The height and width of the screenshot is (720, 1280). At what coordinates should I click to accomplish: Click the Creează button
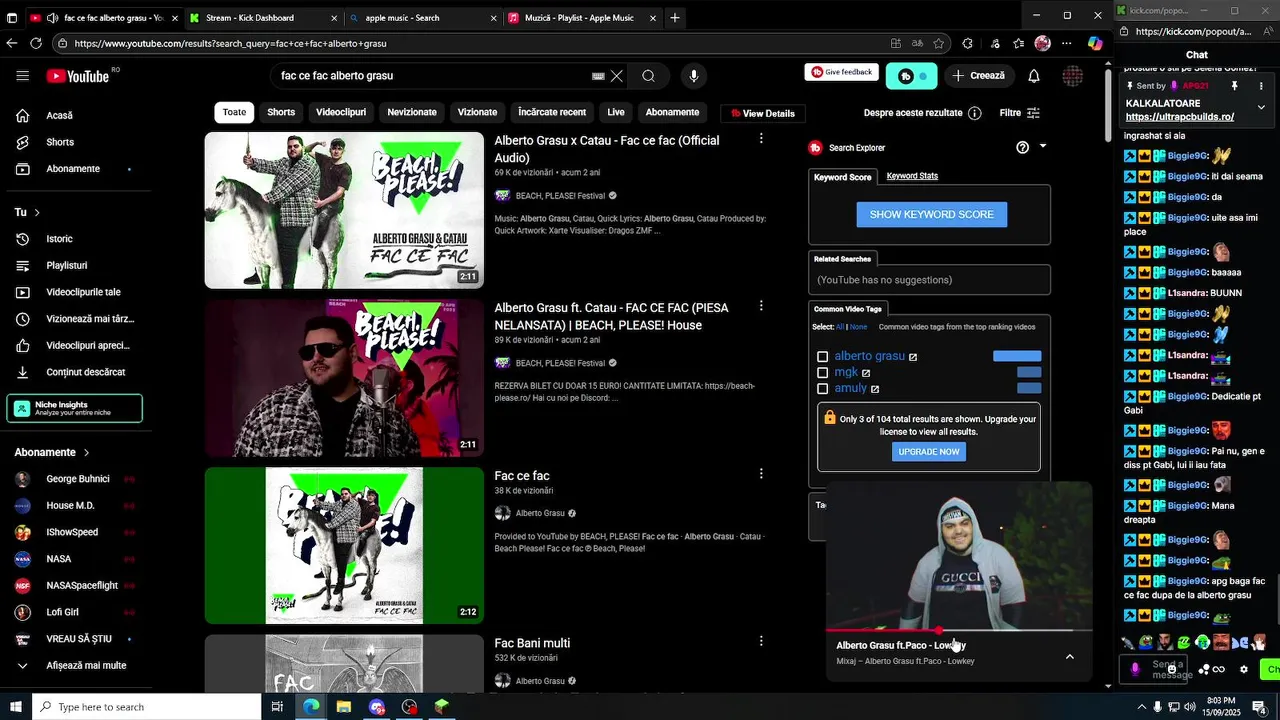coord(979,76)
